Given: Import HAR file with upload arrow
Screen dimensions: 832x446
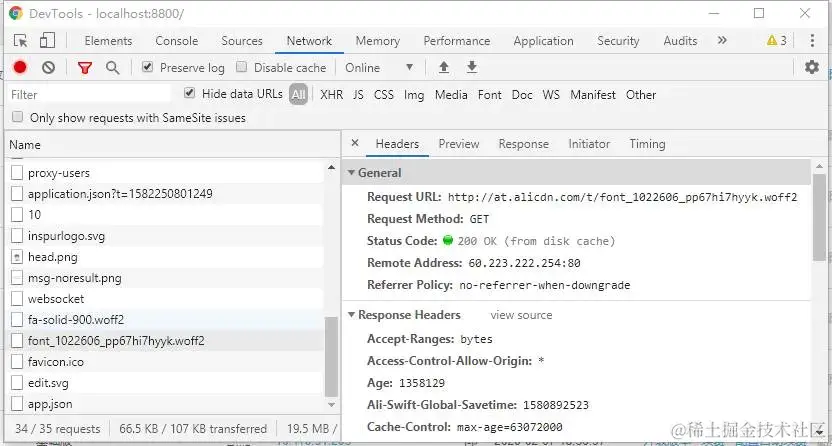Looking at the screenshot, I should (x=444, y=67).
